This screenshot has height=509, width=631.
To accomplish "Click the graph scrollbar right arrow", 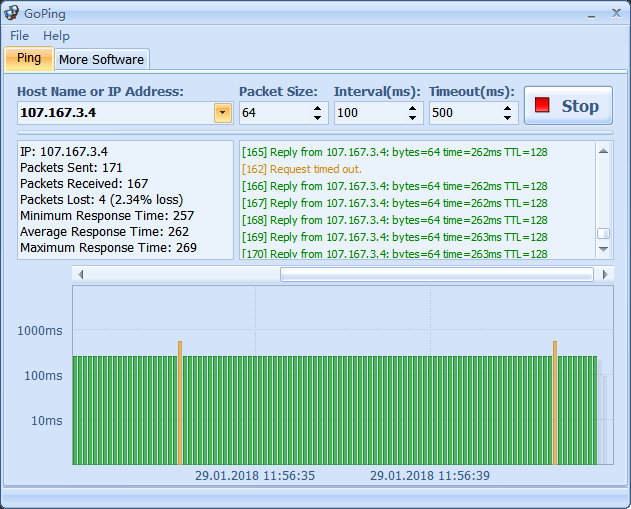I will click(x=604, y=274).
